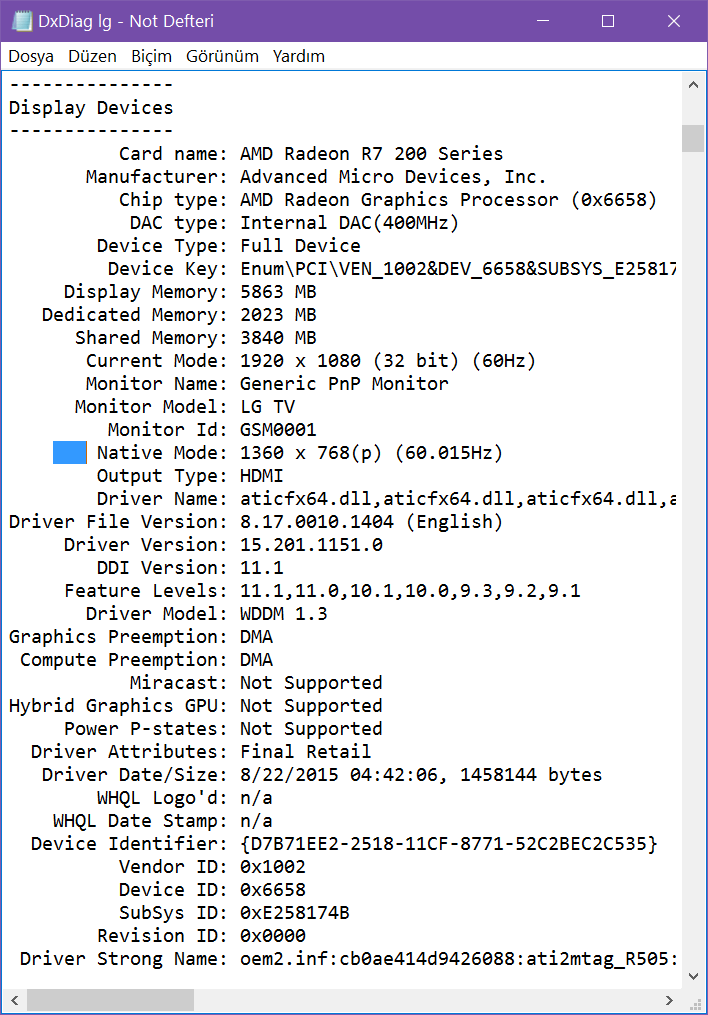Click the vertical scrollbar up arrow
708x1015 pixels.
coord(693,84)
